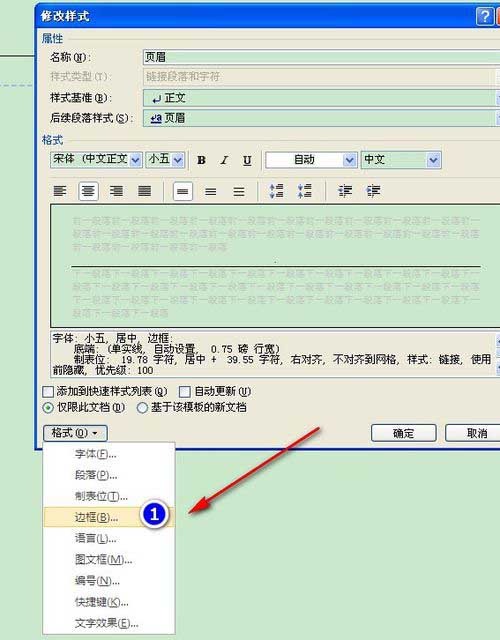Image resolution: width=500 pixels, height=640 pixels.
Task: Choose 快捷键(K)... menu item
Action: [x=109, y=602]
